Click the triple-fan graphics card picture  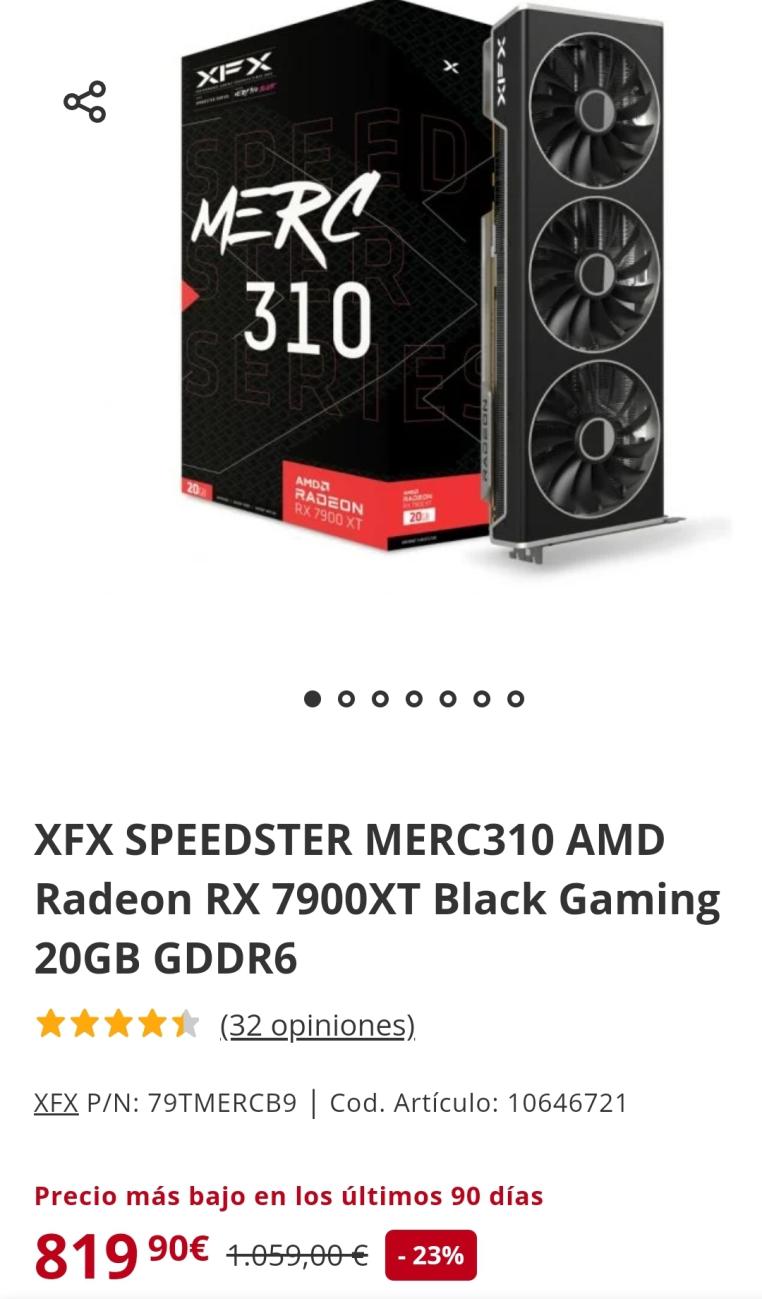coord(590,285)
